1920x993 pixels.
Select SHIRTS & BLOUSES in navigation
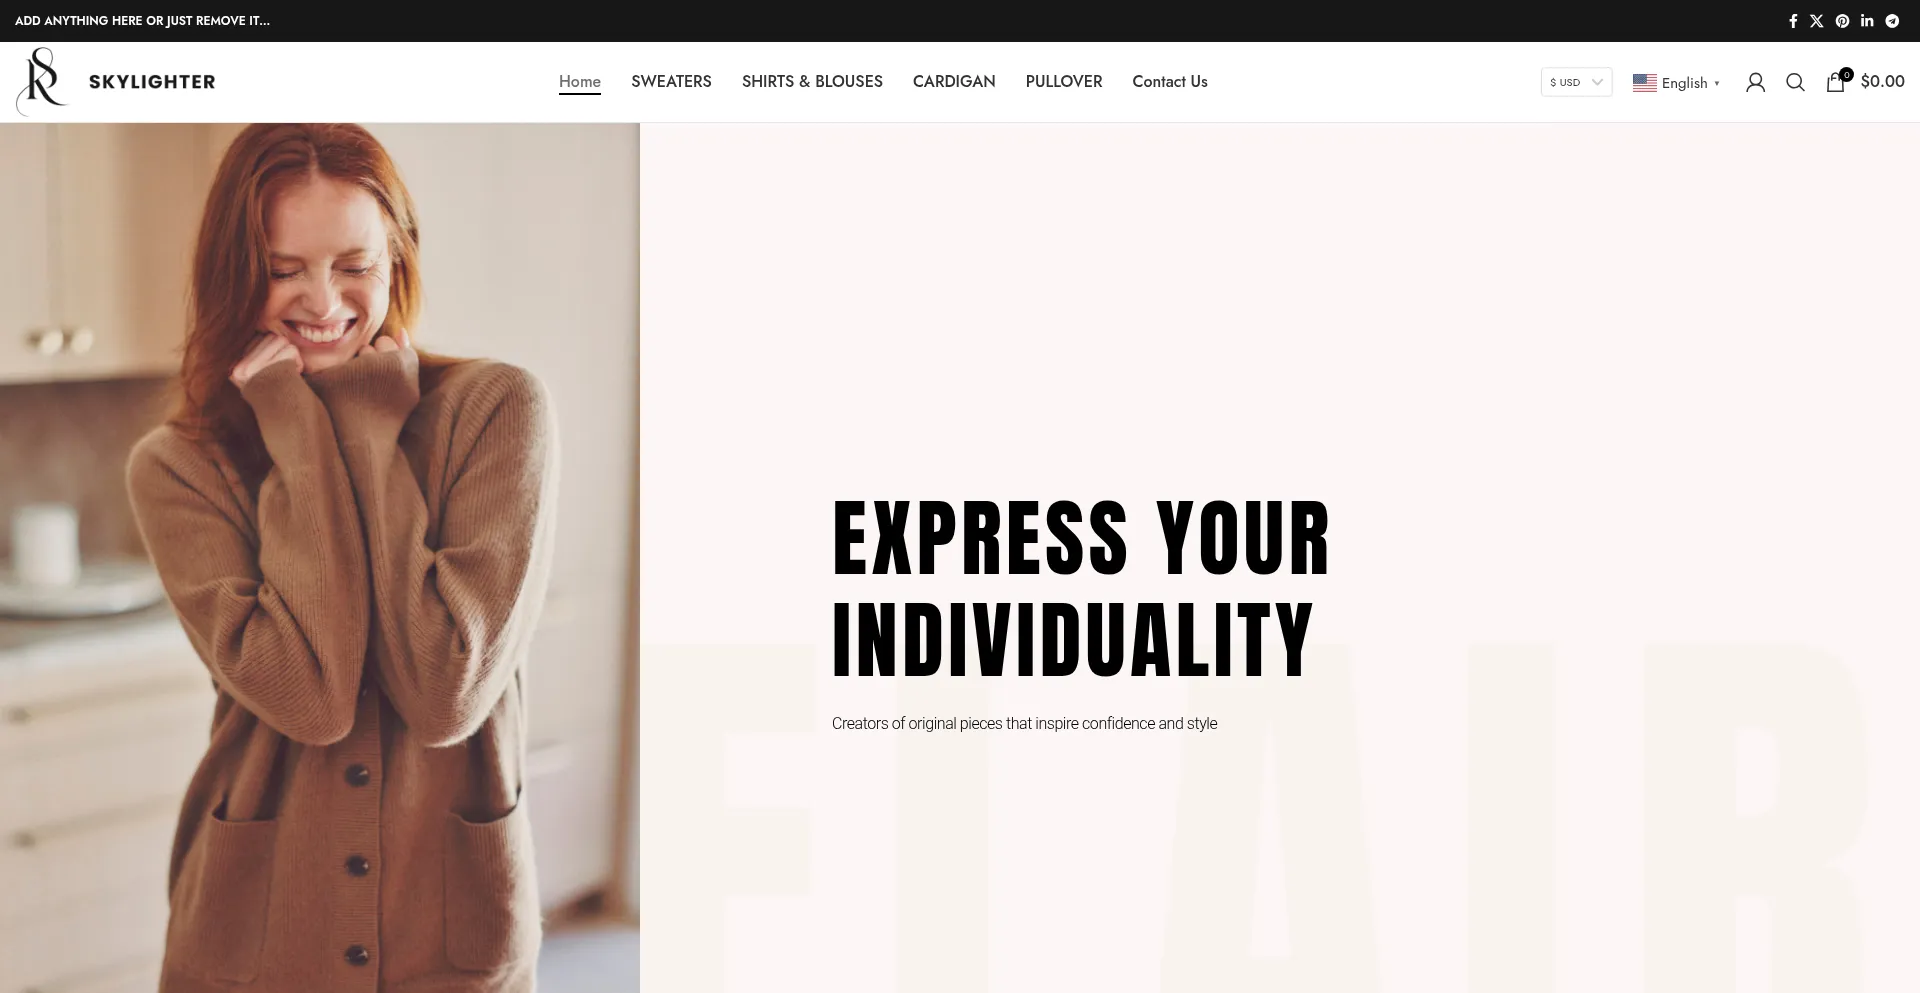pyautogui.click(x=812, y=82)
